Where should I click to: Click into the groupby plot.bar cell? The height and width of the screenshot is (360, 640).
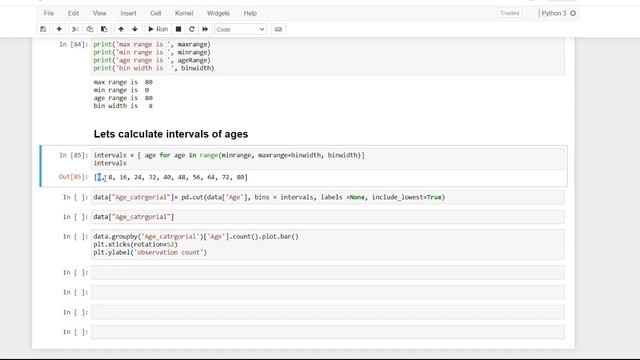[x=328, y=244]
